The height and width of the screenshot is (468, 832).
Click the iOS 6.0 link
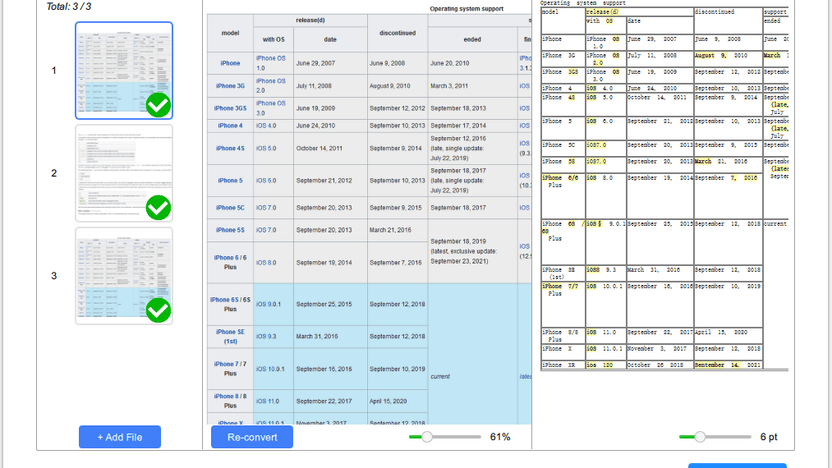click(x=266, y=180)
